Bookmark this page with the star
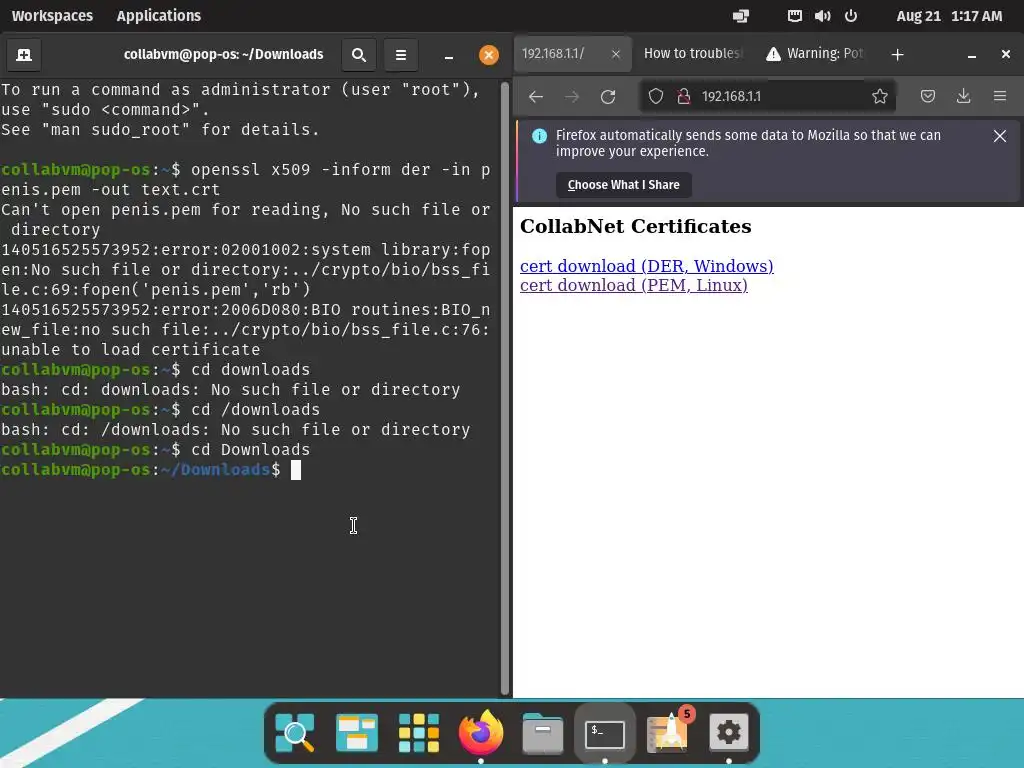 click(880, 97)
